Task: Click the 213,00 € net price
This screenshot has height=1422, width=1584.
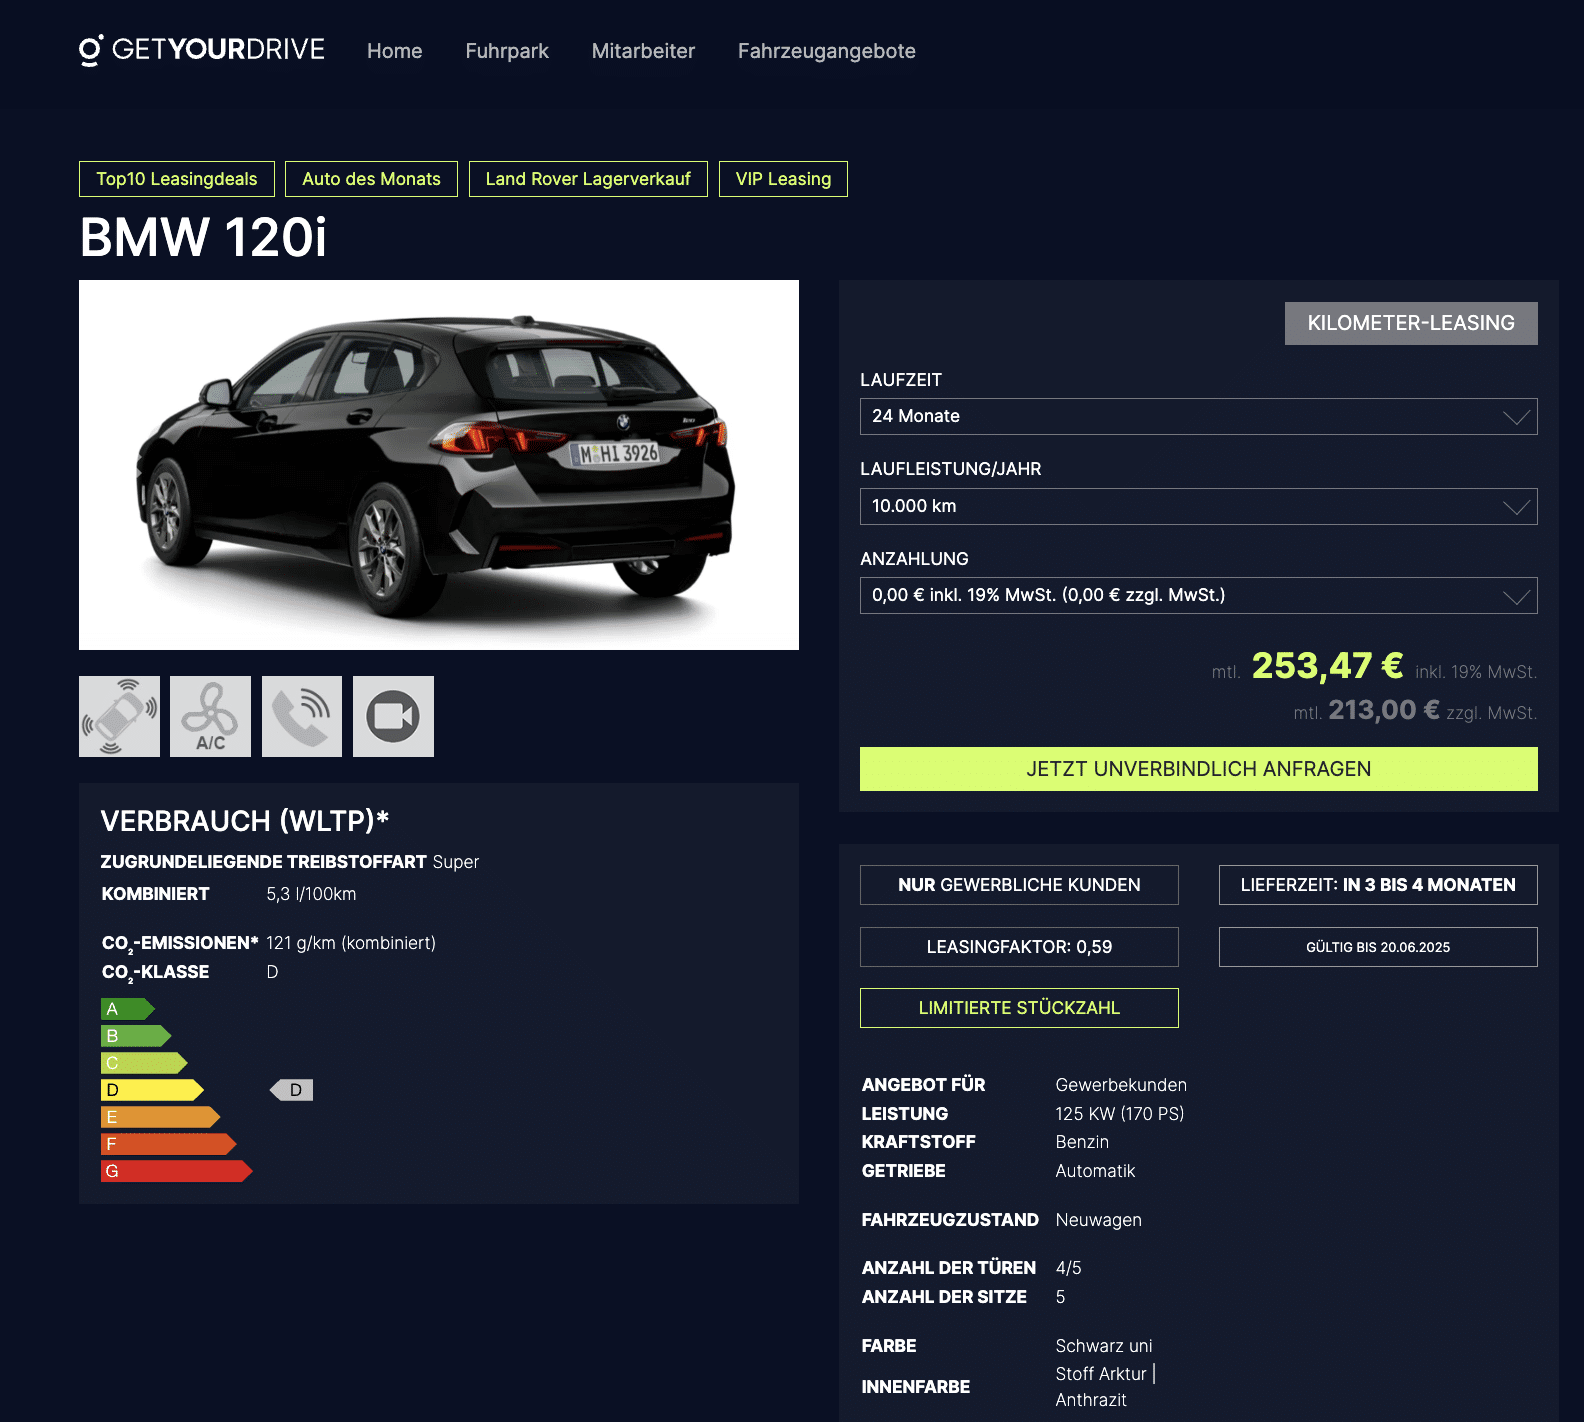Action: point(1384,710)
